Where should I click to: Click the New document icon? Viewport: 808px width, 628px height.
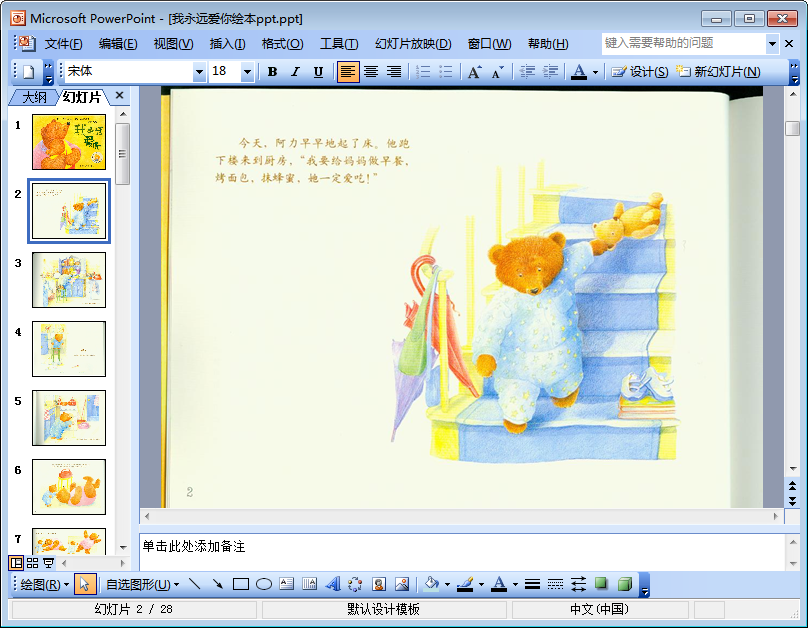(28, 72)
